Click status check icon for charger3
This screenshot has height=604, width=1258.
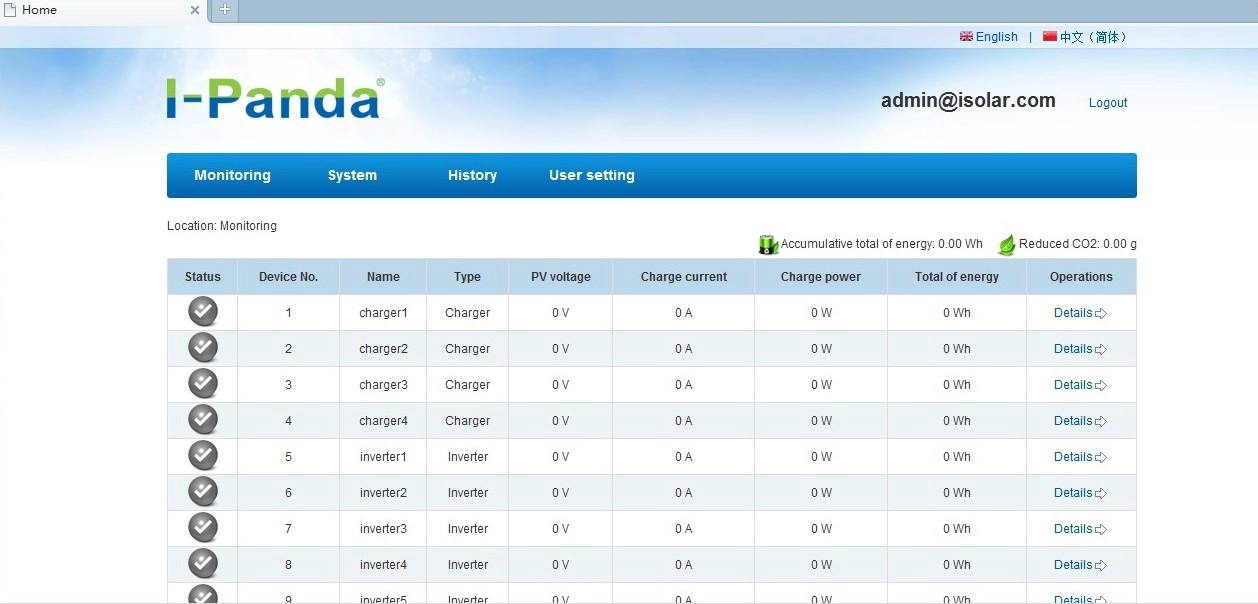click(x=203, y=384)
